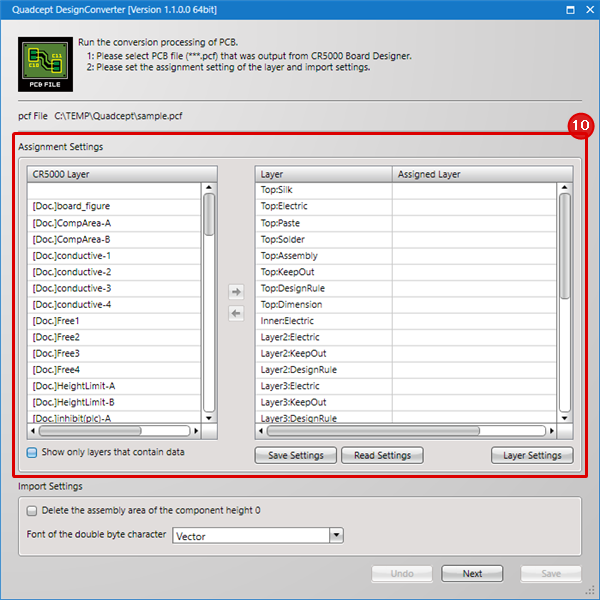Select [Doc.]Free4 layer
The image size is (600, 600).
pos(114,370)
